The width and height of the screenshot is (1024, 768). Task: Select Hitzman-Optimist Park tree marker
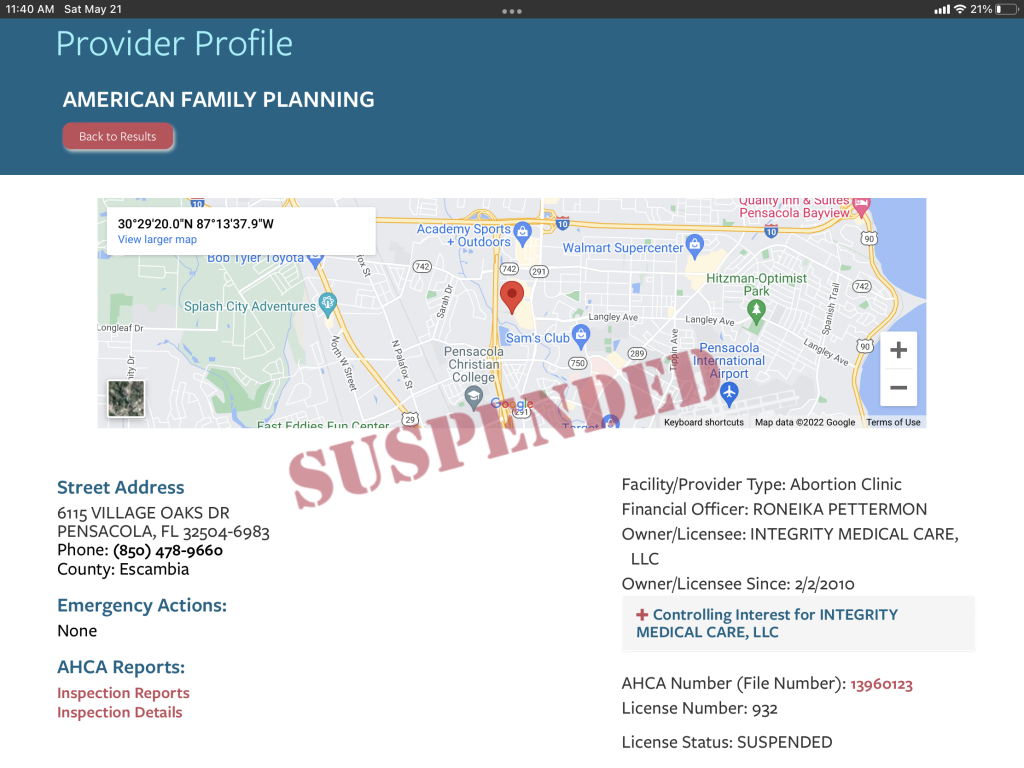(x=756, y=310)
